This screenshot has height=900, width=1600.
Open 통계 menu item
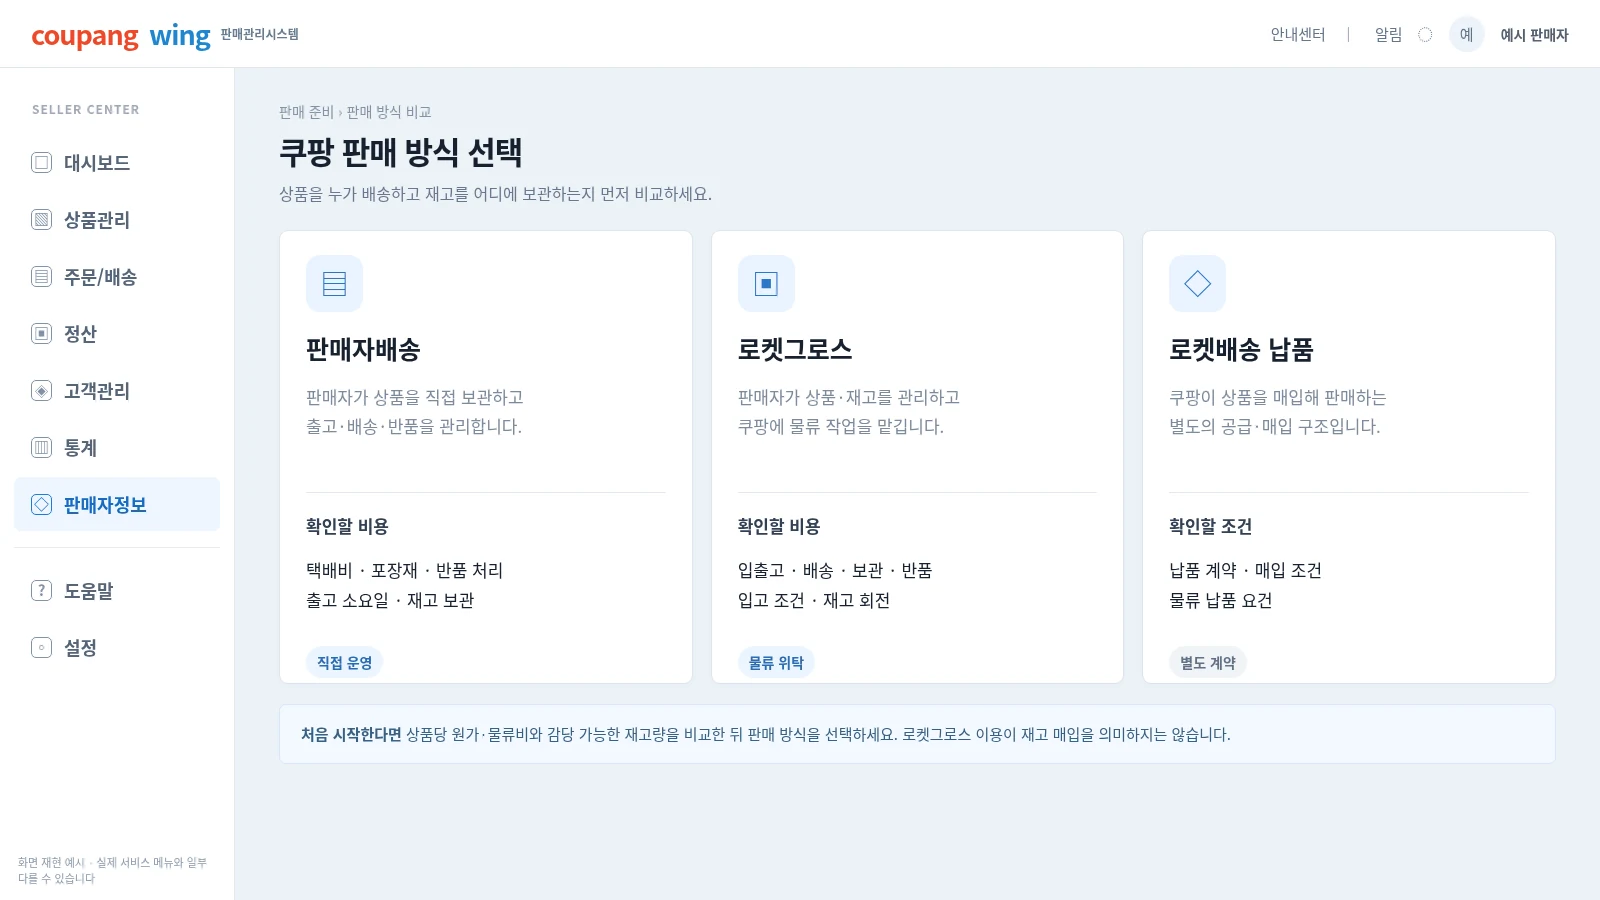pos(117,447)
